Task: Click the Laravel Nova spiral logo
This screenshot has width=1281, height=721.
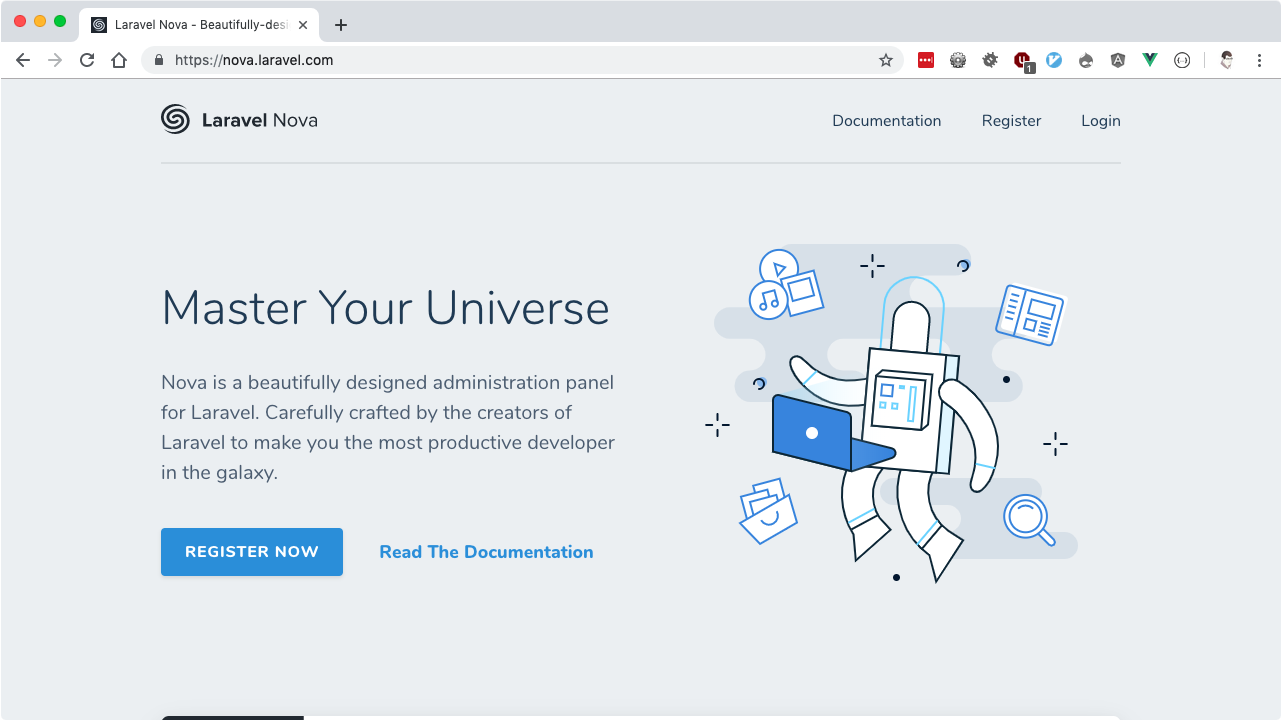Action: (x=175, y=120)
